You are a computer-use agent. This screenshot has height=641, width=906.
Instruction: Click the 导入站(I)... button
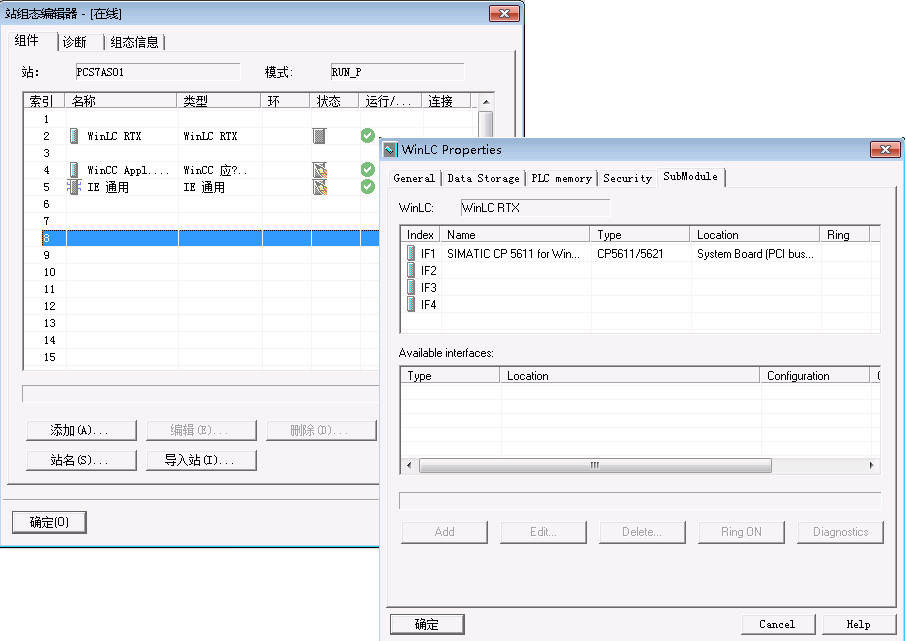pos(201,460)
